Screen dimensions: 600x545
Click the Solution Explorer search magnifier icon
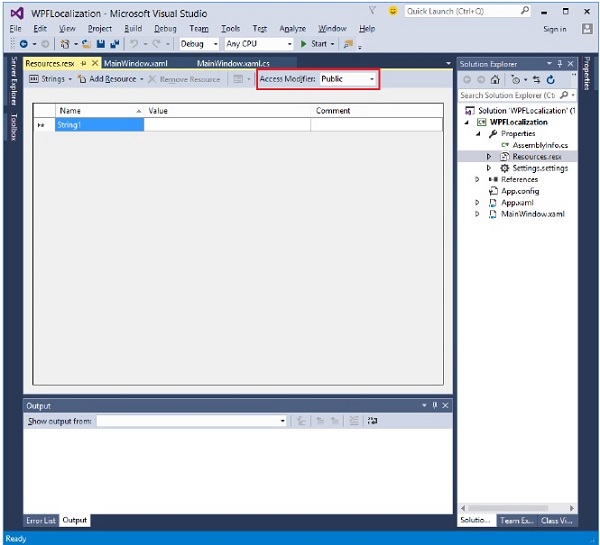564,95
